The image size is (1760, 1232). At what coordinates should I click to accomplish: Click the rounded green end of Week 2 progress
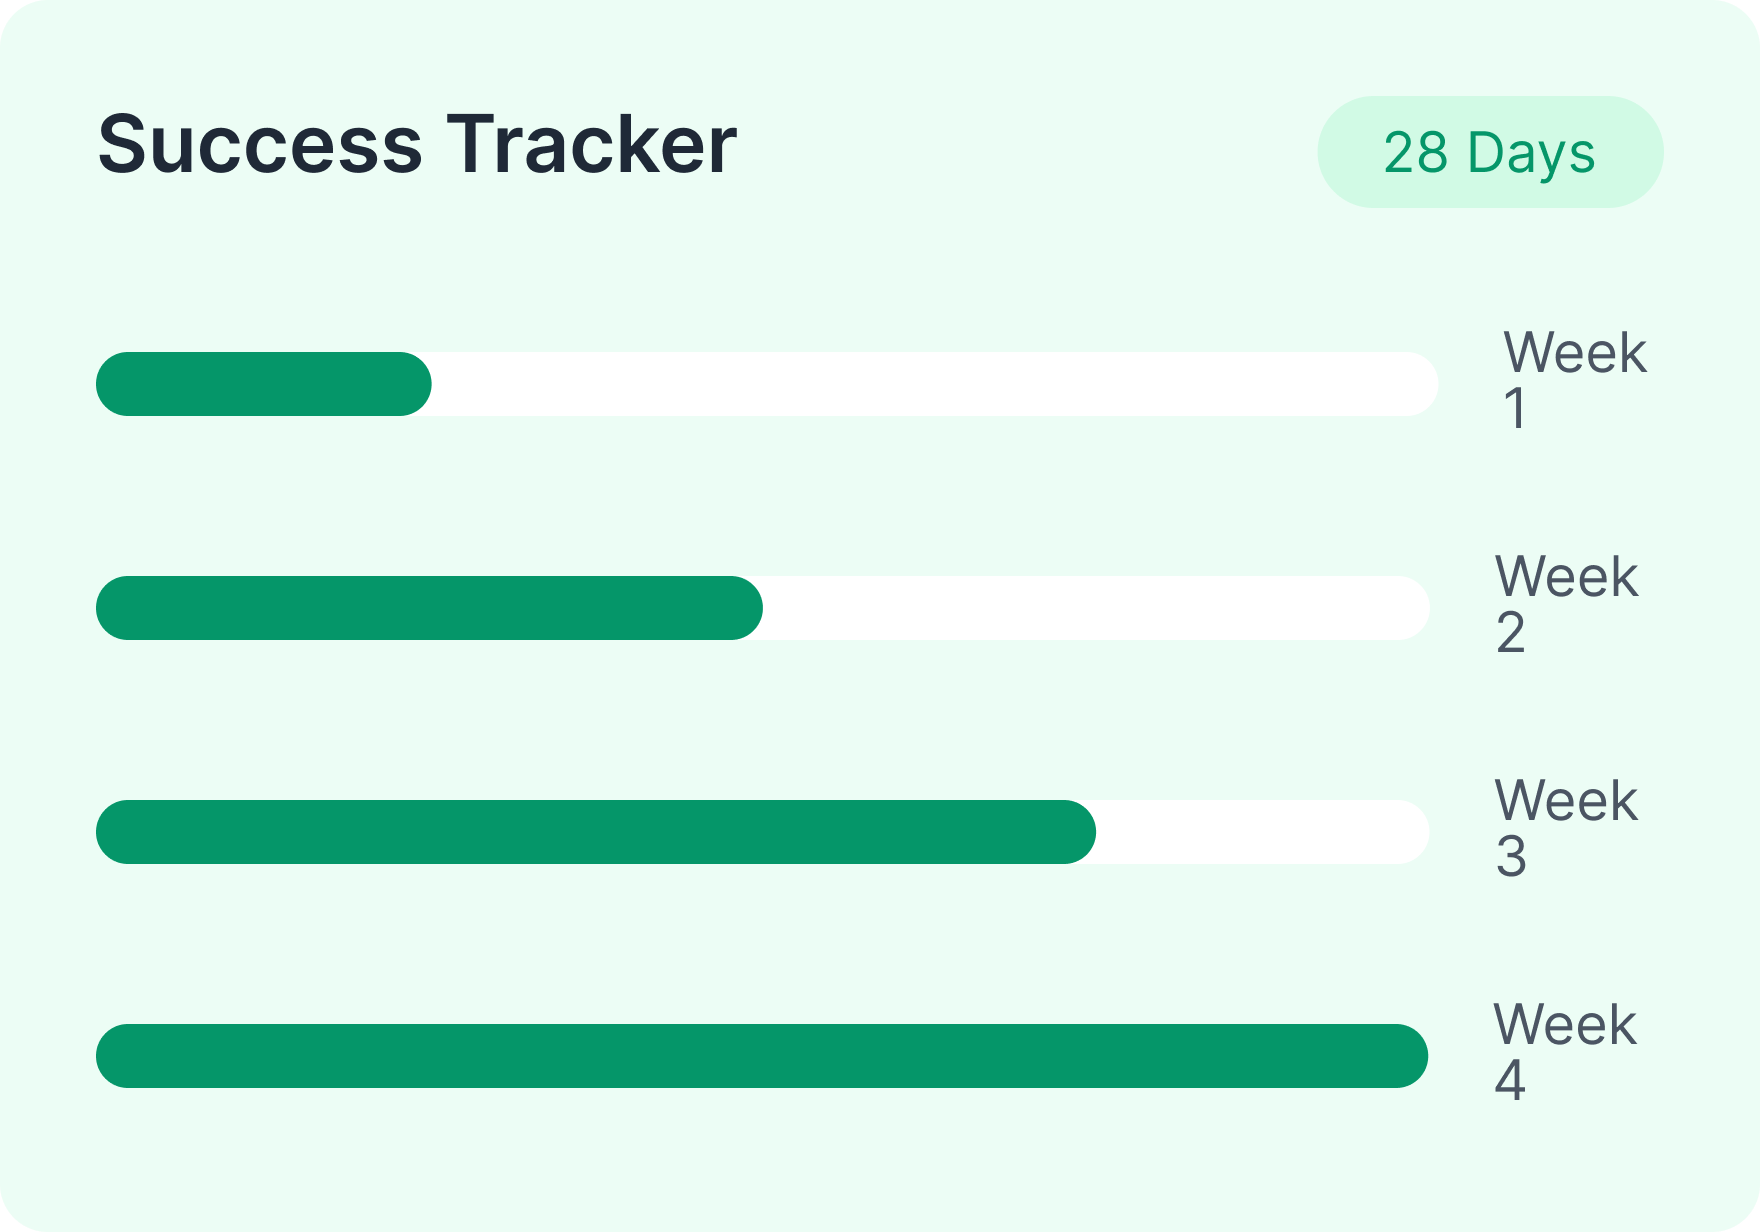[x=743, y=608]
